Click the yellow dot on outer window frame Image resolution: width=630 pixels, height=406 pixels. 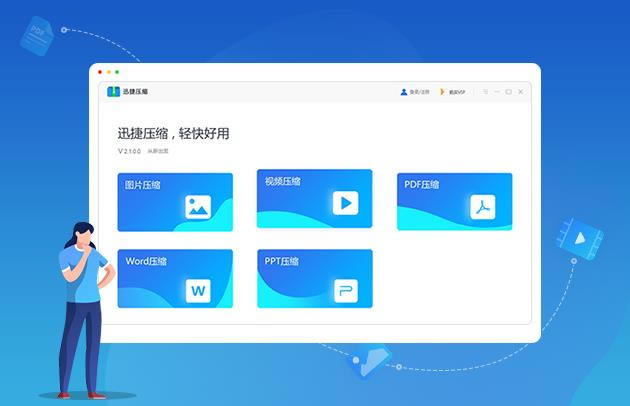coord(108,72)
